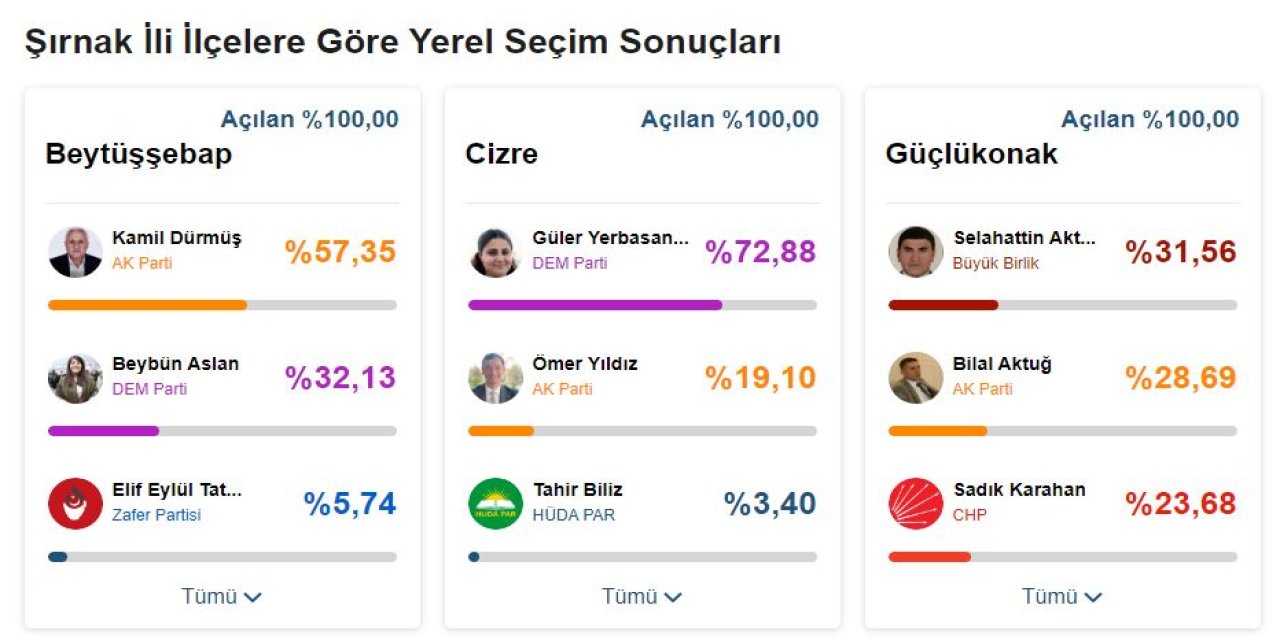Screen dimensions: 1280x640
Task: Open the Güçlükonak district heading
Action: click(971, 154)
